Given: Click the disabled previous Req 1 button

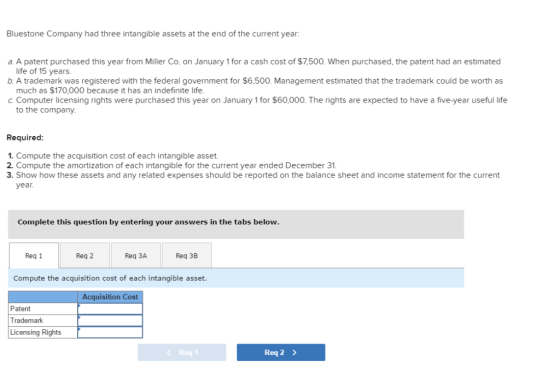Looking at the screenshot, I should click(182, 352).
